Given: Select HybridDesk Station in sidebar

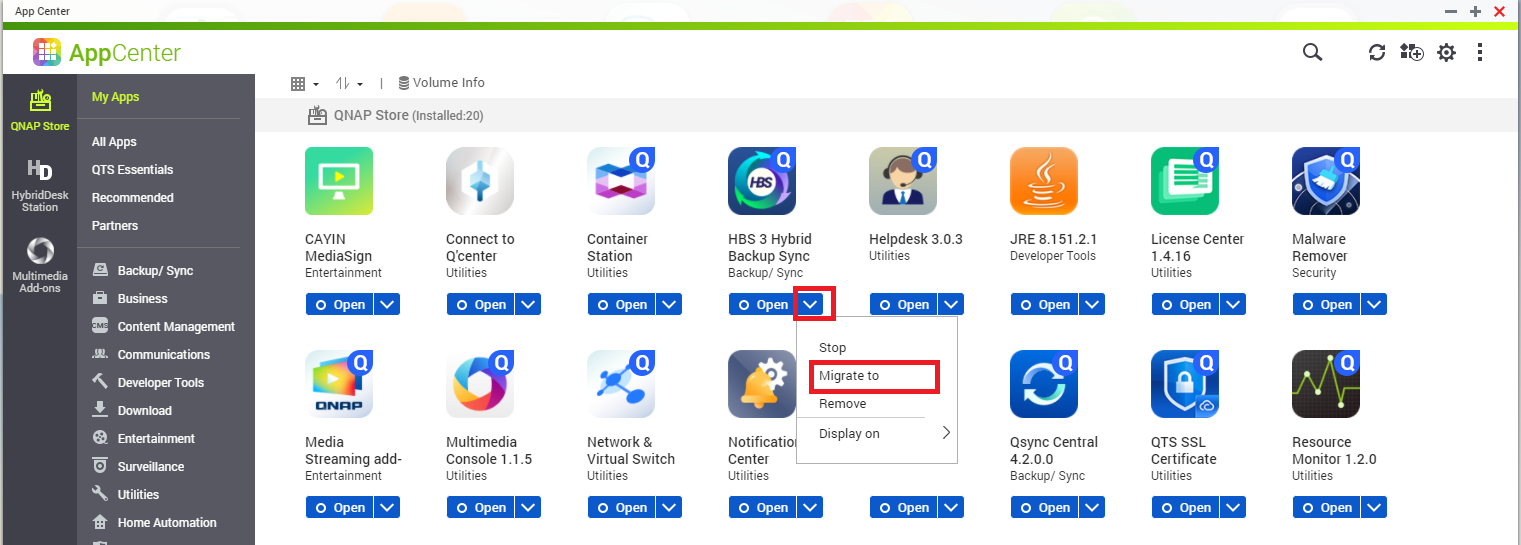Looking at the screenshot, I should (x=40, y=186).
